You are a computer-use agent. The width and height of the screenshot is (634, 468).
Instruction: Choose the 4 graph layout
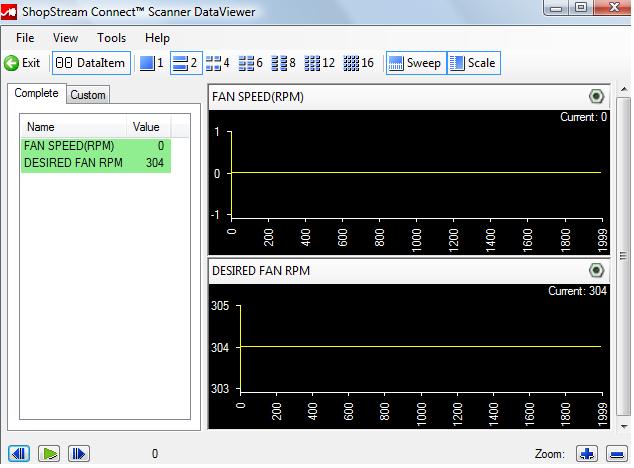click(x=218, y=63)
